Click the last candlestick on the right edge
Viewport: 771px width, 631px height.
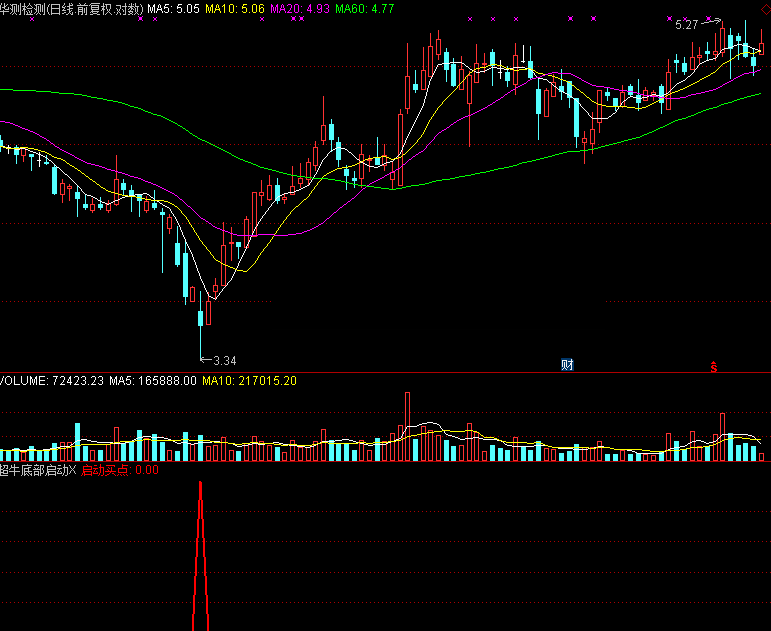(763, 47)
